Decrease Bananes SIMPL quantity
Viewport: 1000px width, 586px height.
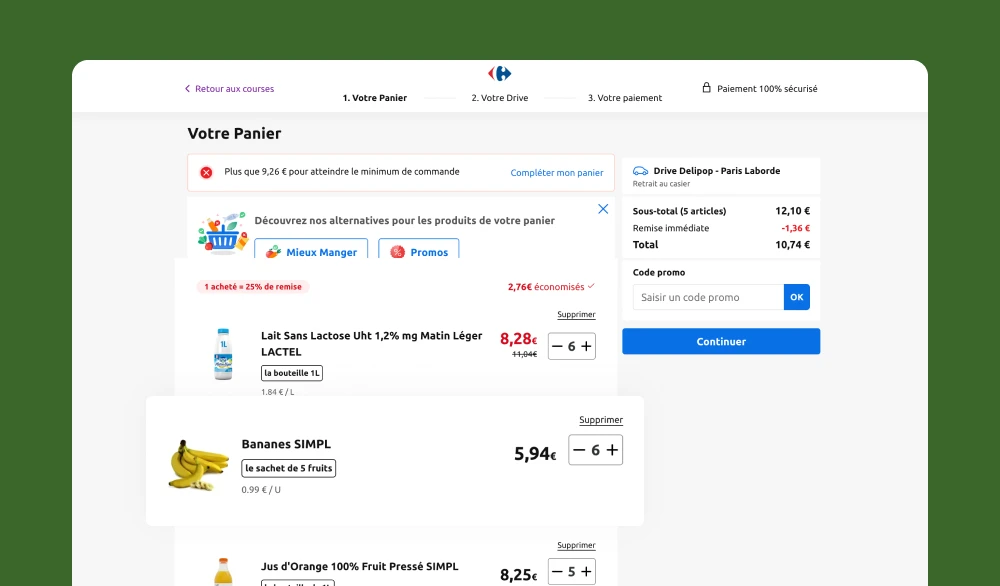tap(579, 450)
